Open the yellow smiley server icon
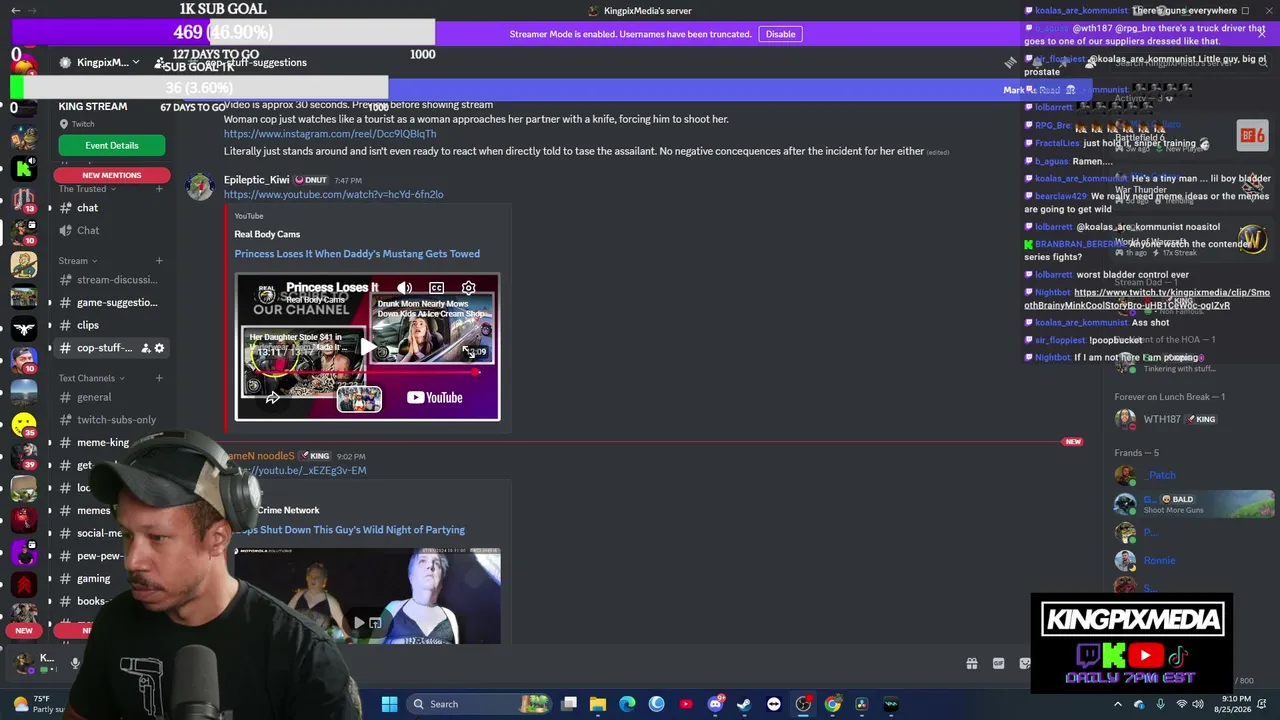Screen dimensions: 1280x720 pos(24,426)
